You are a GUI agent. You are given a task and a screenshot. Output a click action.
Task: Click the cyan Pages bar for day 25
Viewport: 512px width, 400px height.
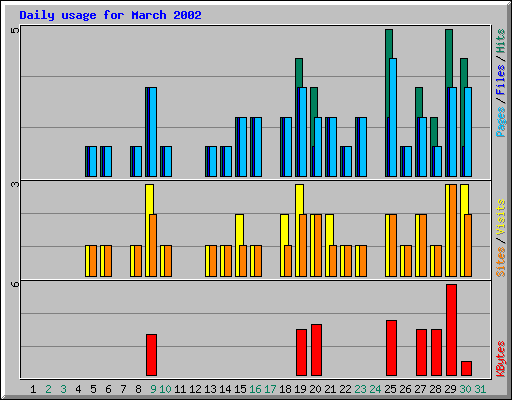point(393,117)
